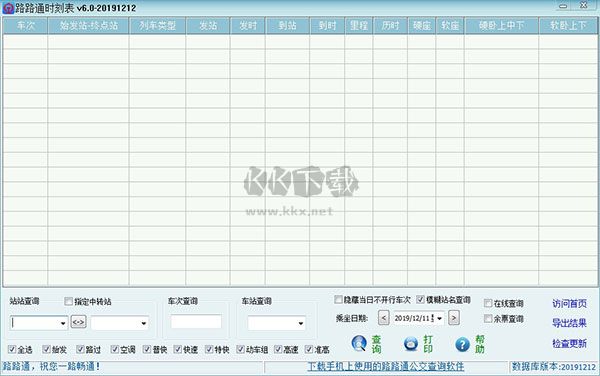Viewport: 600px width, 376px height.
Task: Uncheck the 始发 train filter
Action: [46, 349]
